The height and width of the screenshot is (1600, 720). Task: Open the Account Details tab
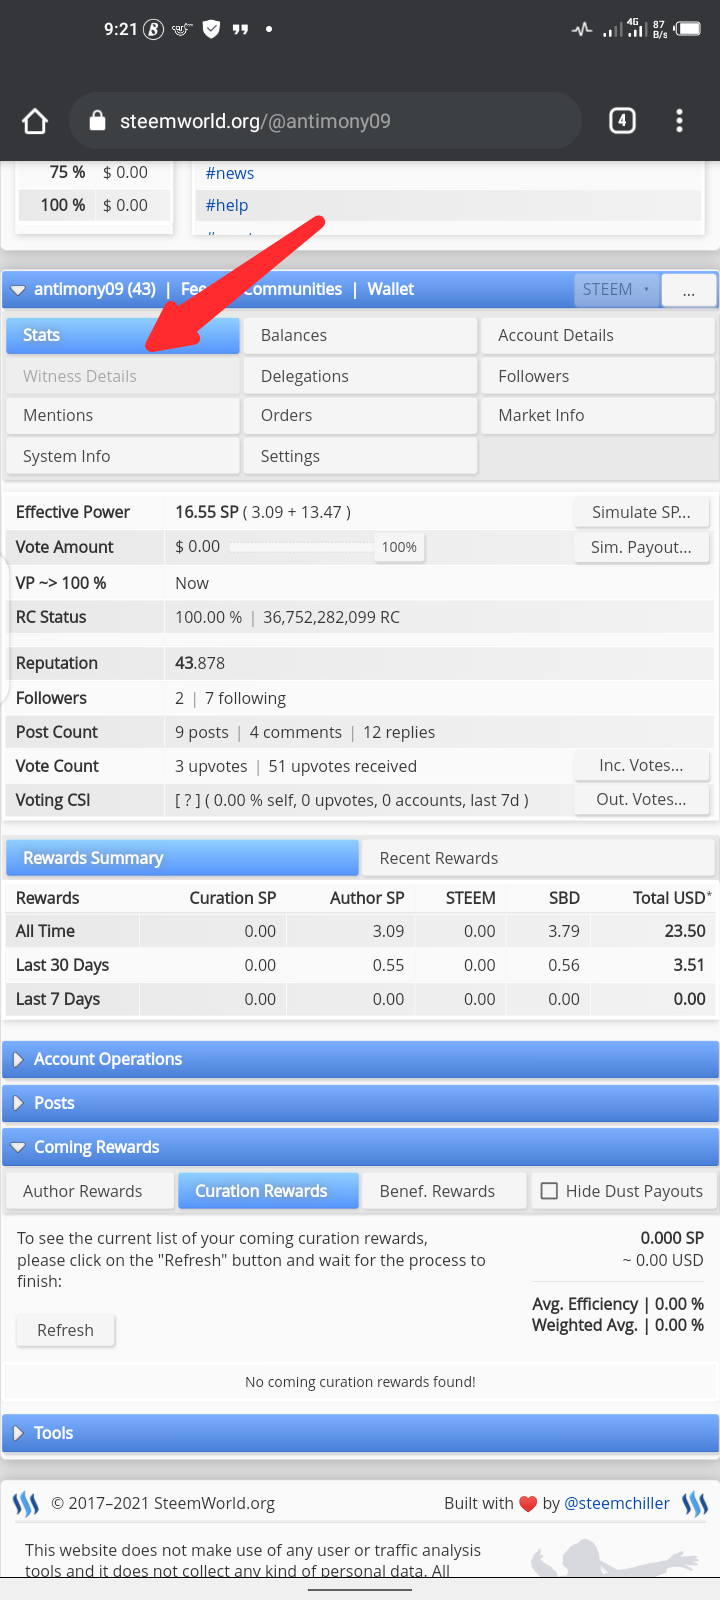tap(598, 335)
